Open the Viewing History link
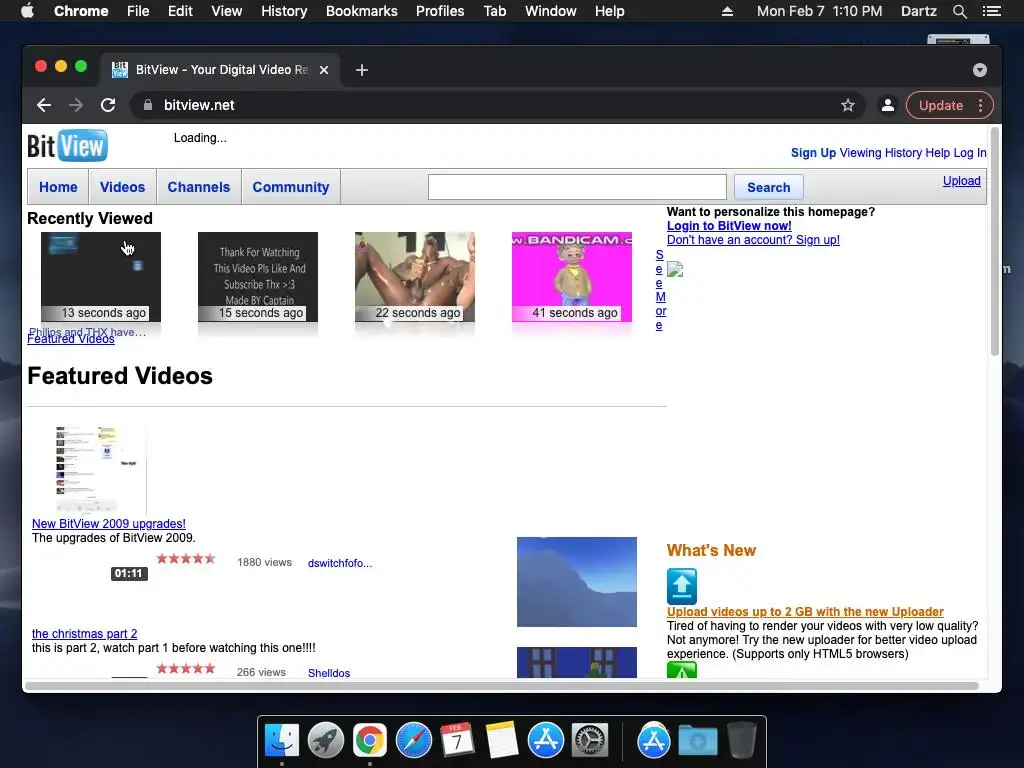Image resolution: width=1024 pixels, height=768 pixels. 880,153
